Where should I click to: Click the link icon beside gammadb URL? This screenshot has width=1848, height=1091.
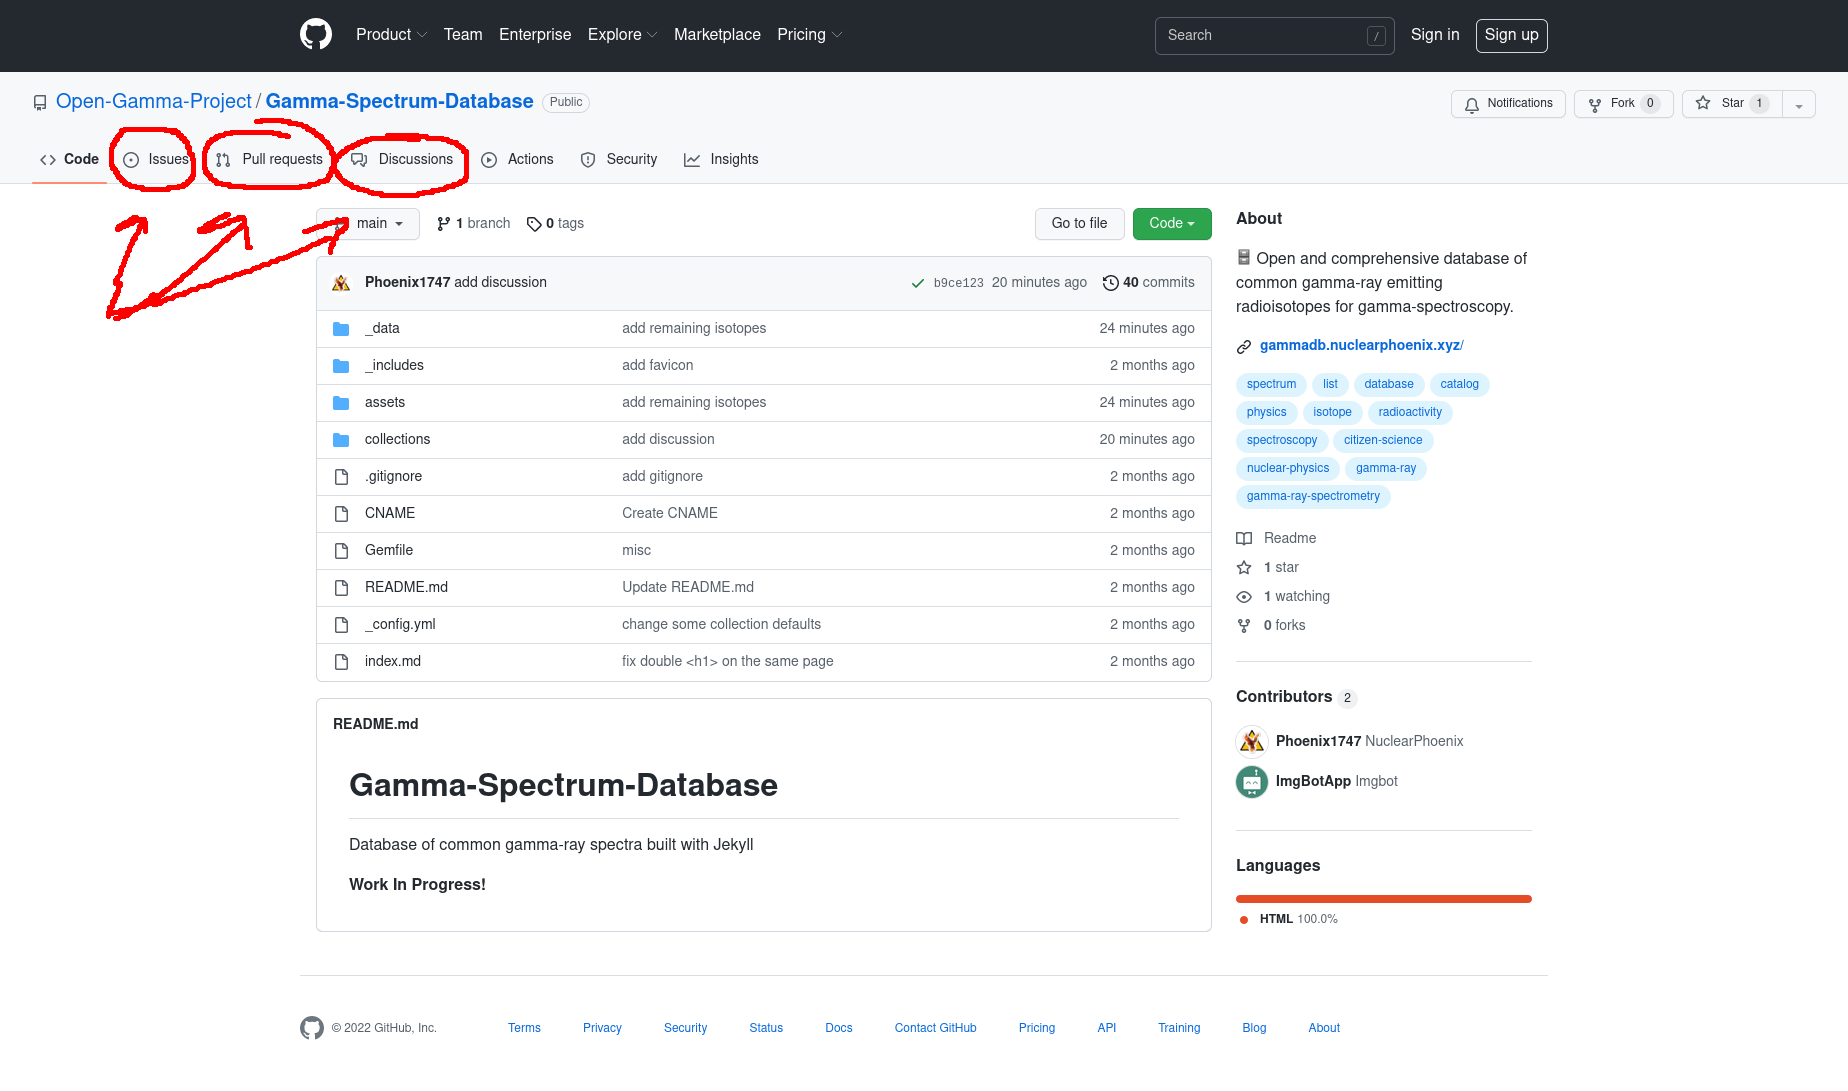(1244, 347)
